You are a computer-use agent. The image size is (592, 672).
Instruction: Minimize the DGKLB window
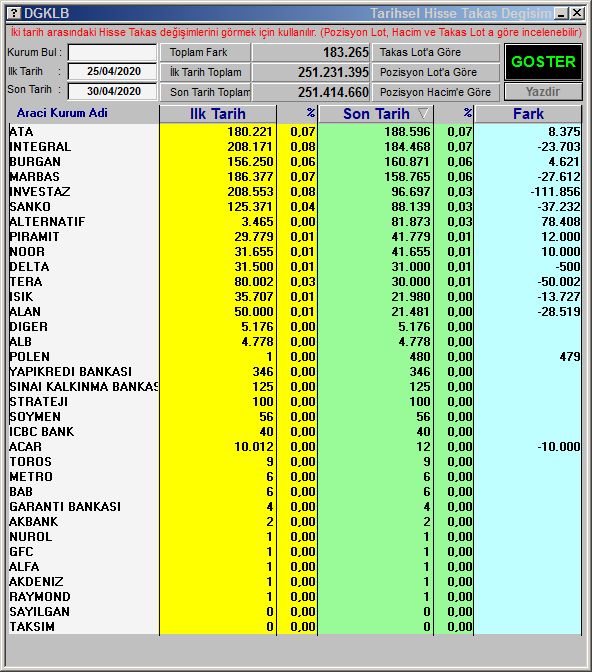[561, 13]
